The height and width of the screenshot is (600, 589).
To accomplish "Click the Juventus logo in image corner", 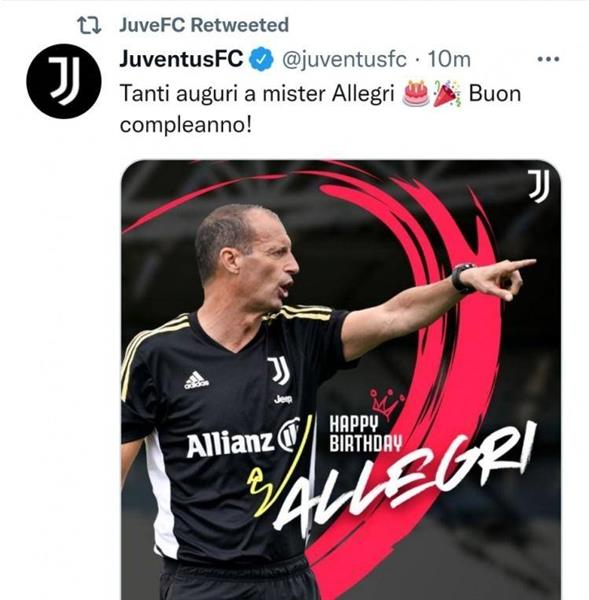I will tap(539, 186).
